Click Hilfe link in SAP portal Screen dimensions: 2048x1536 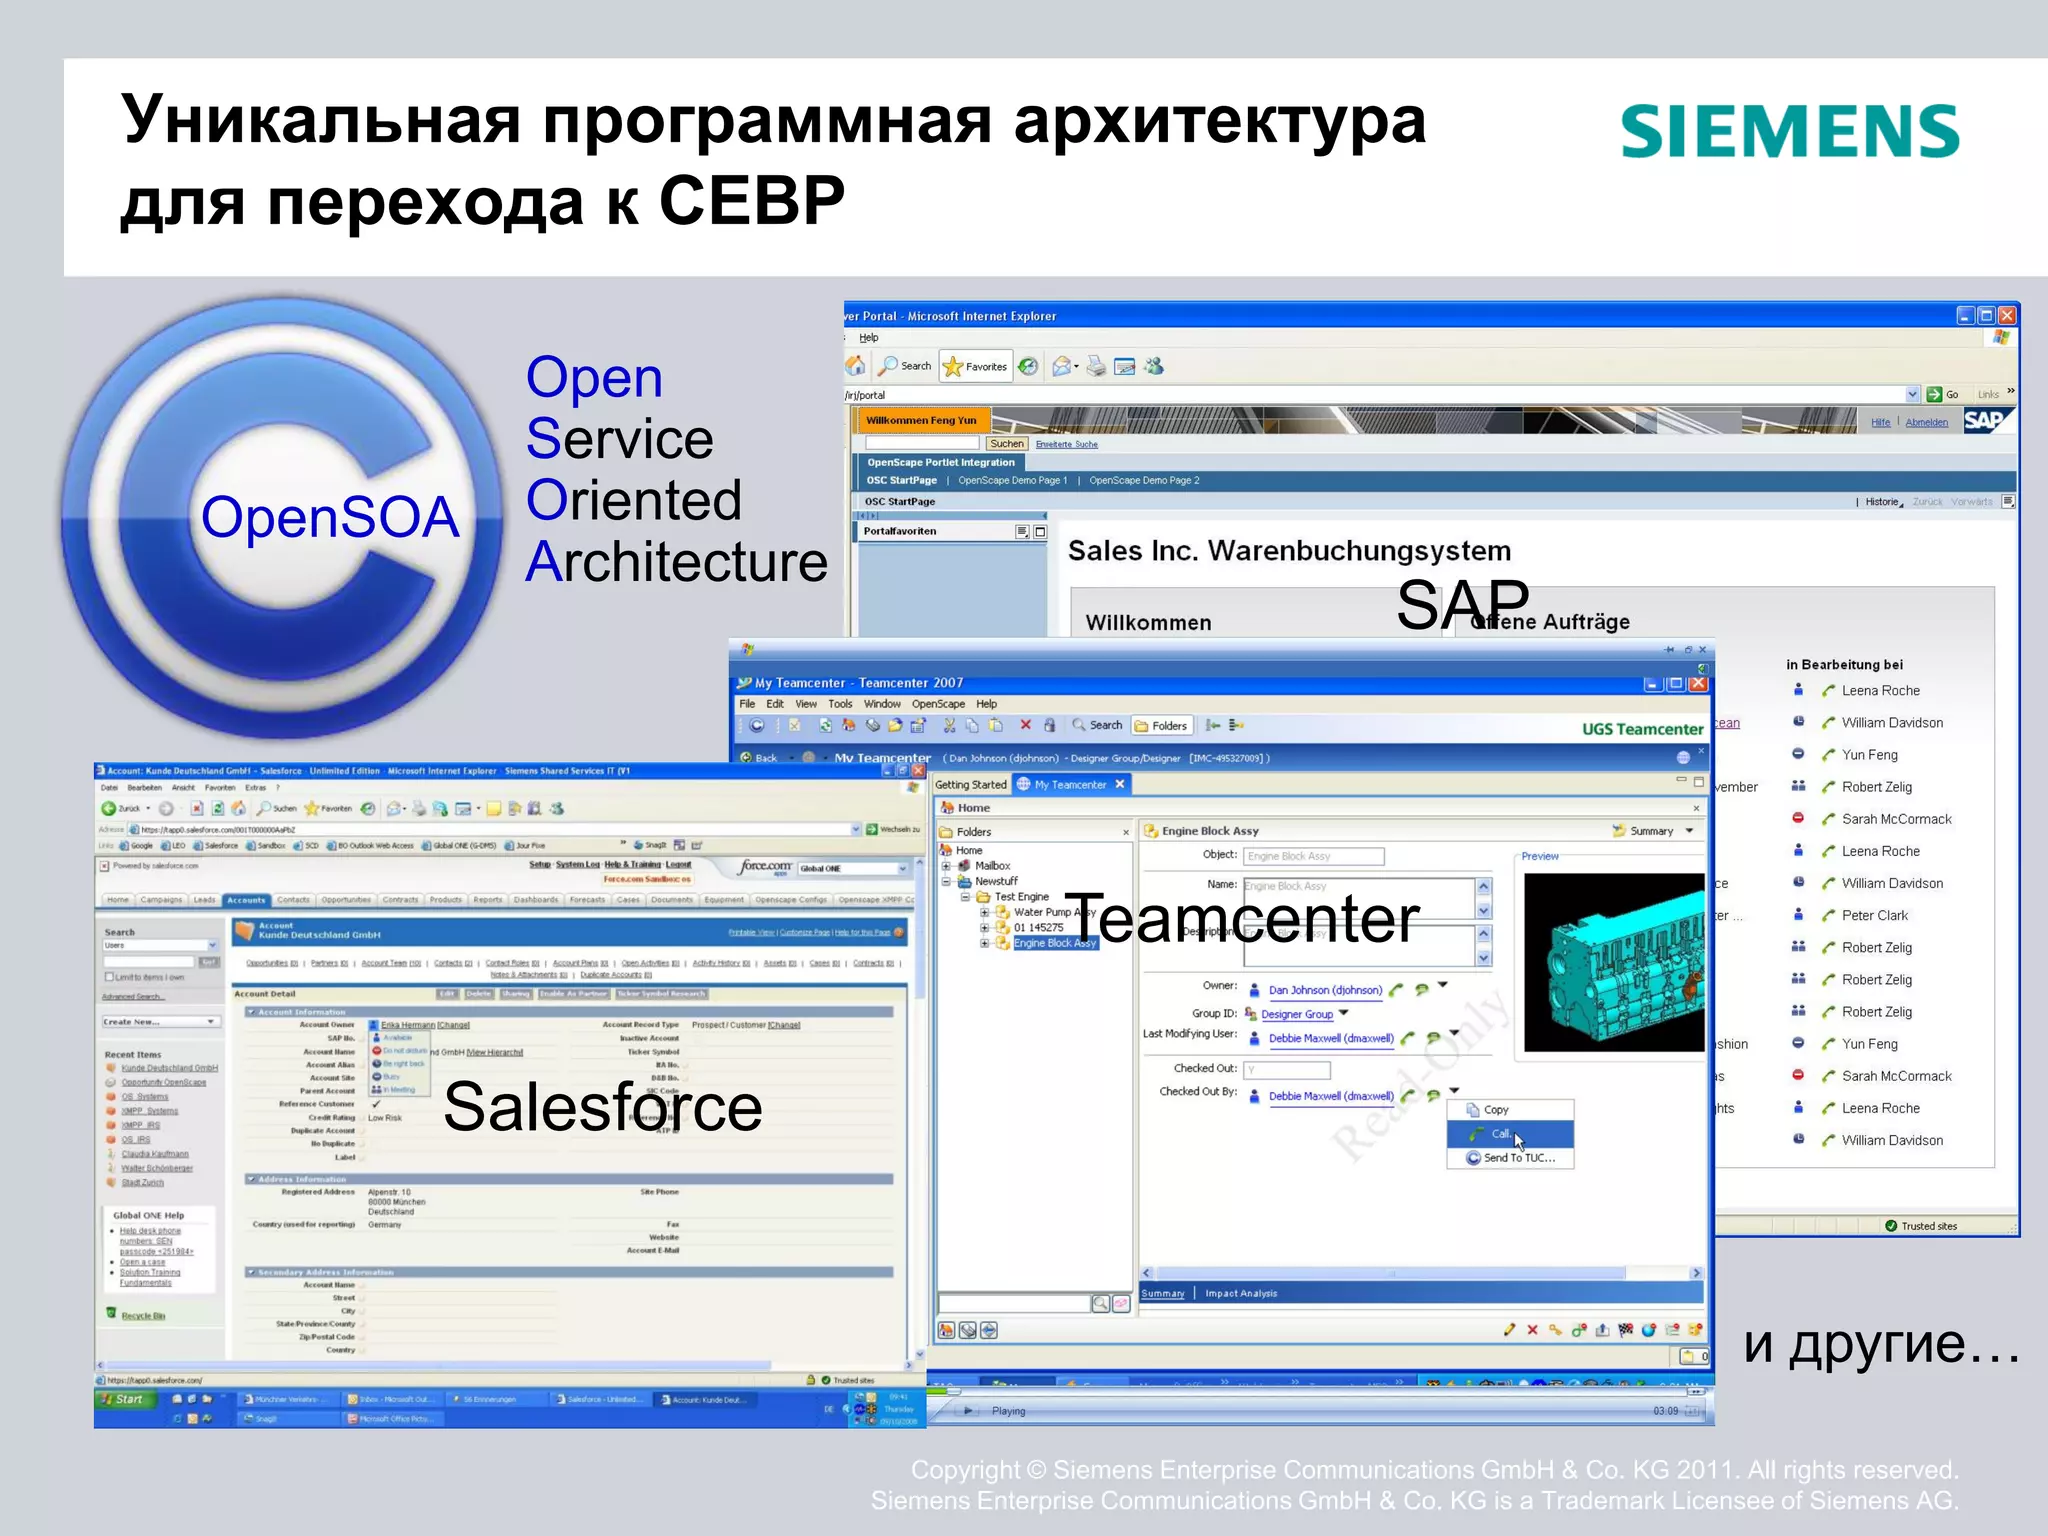point(1881,423)
